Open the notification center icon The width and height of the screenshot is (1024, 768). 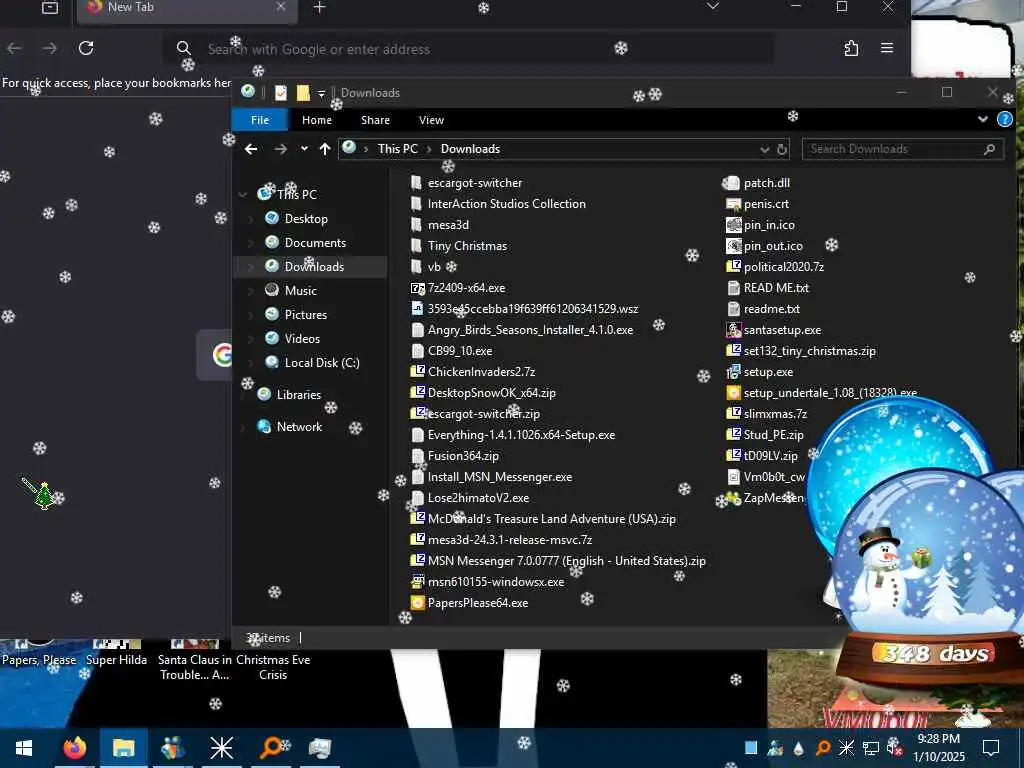(991, 748)
